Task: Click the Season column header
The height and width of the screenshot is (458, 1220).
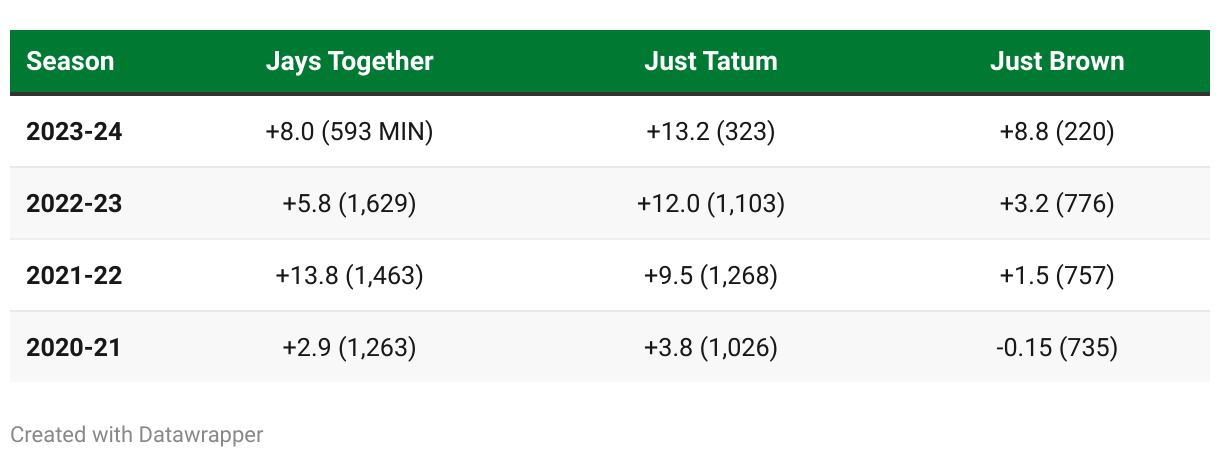Action: pyautogui.click(x=70, y=61)
